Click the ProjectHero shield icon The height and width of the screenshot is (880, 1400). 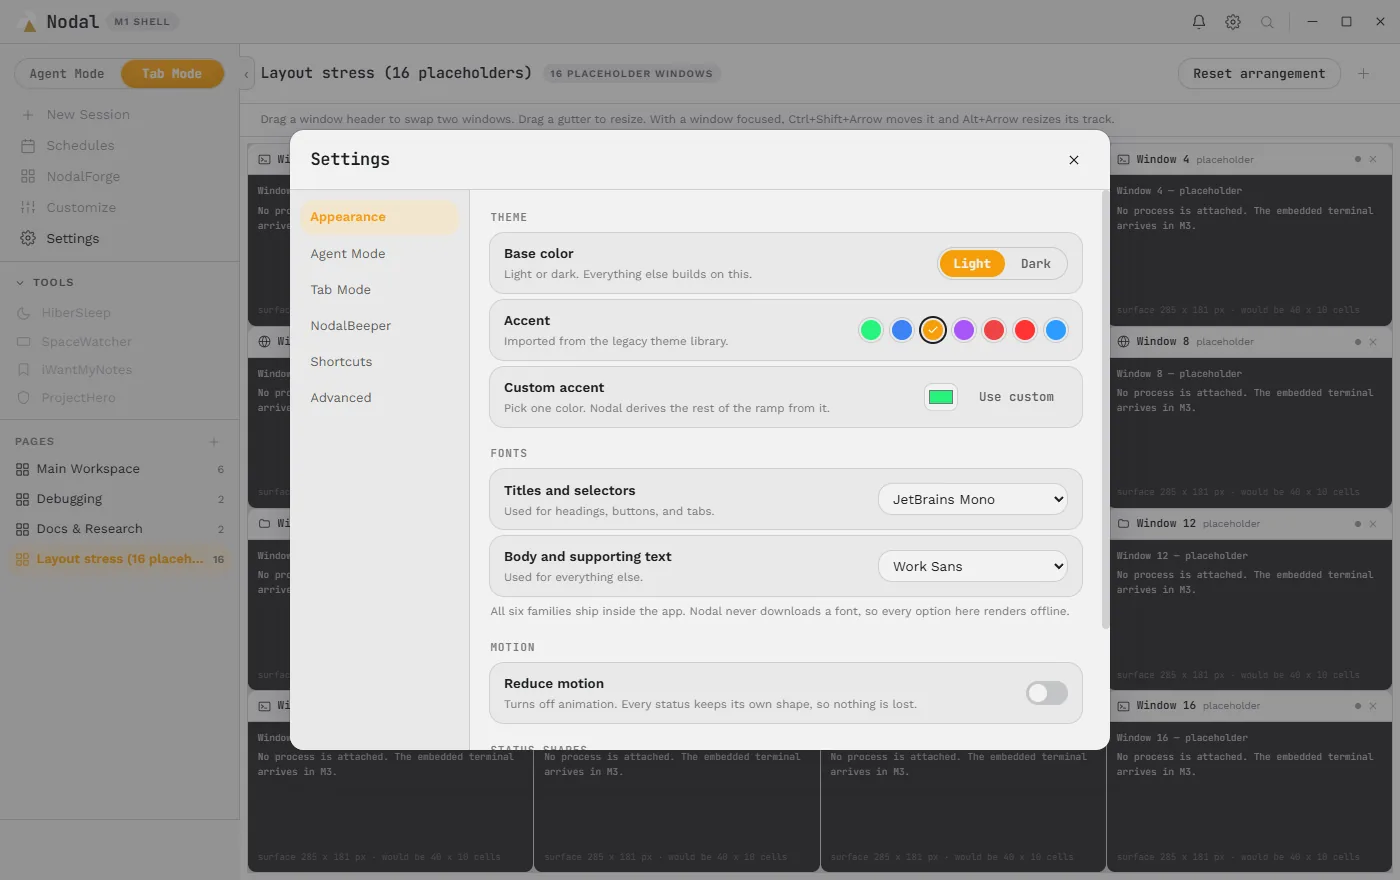coord(24,398)
